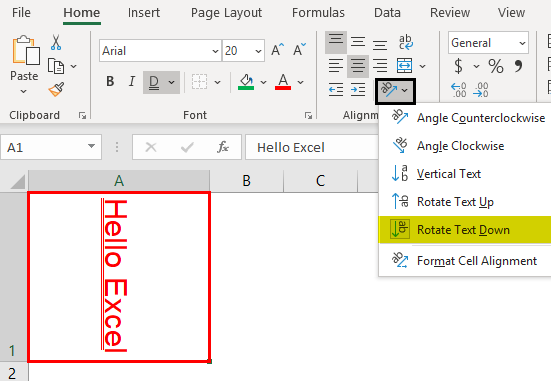The image size is (551, 381).
Task: Choose Angle Clockwise menu item
Action: click(x=465, y=146)
